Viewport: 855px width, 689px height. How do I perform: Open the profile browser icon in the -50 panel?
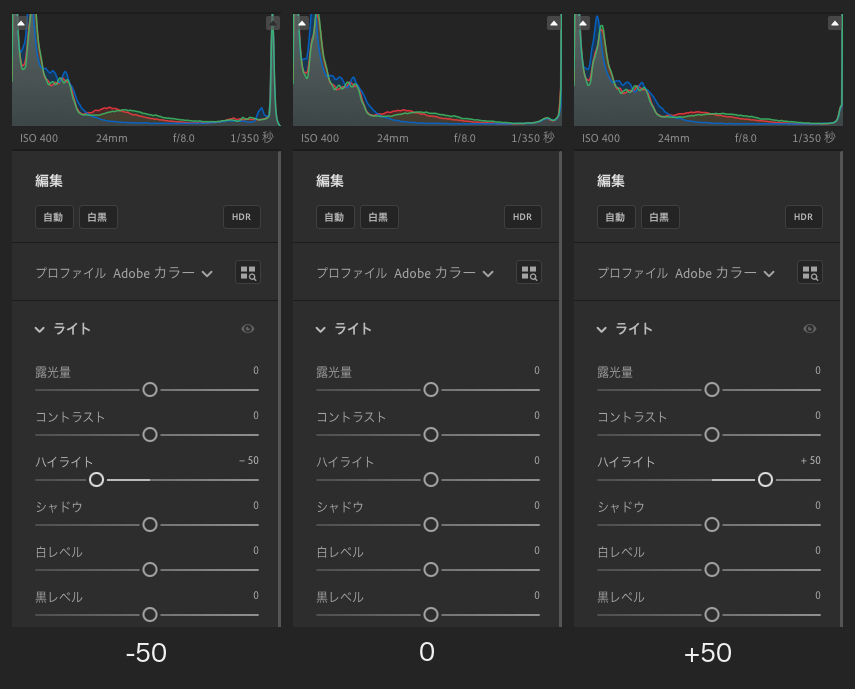pyautogui.click(x=248, y=273)
